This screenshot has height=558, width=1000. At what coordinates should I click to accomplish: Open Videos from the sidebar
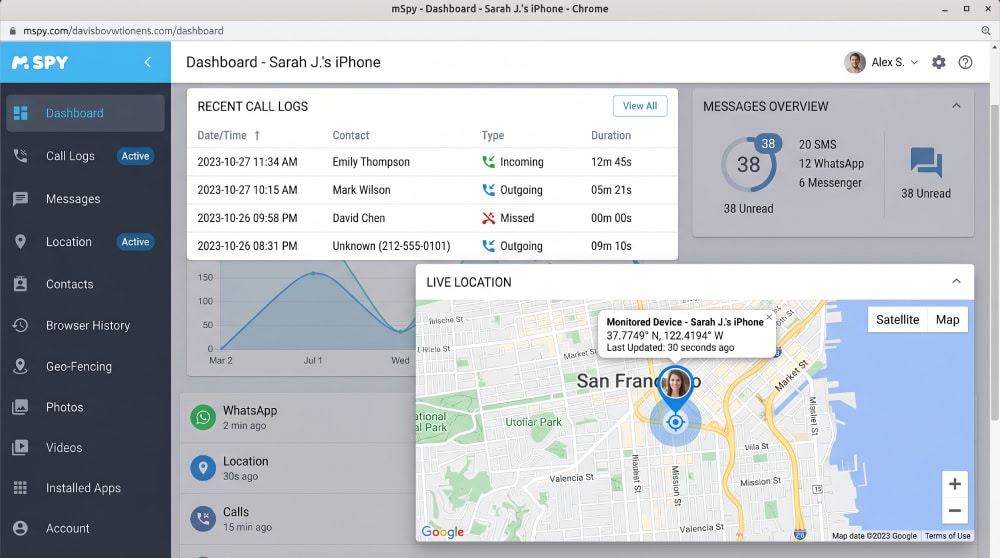coord(85,447)
